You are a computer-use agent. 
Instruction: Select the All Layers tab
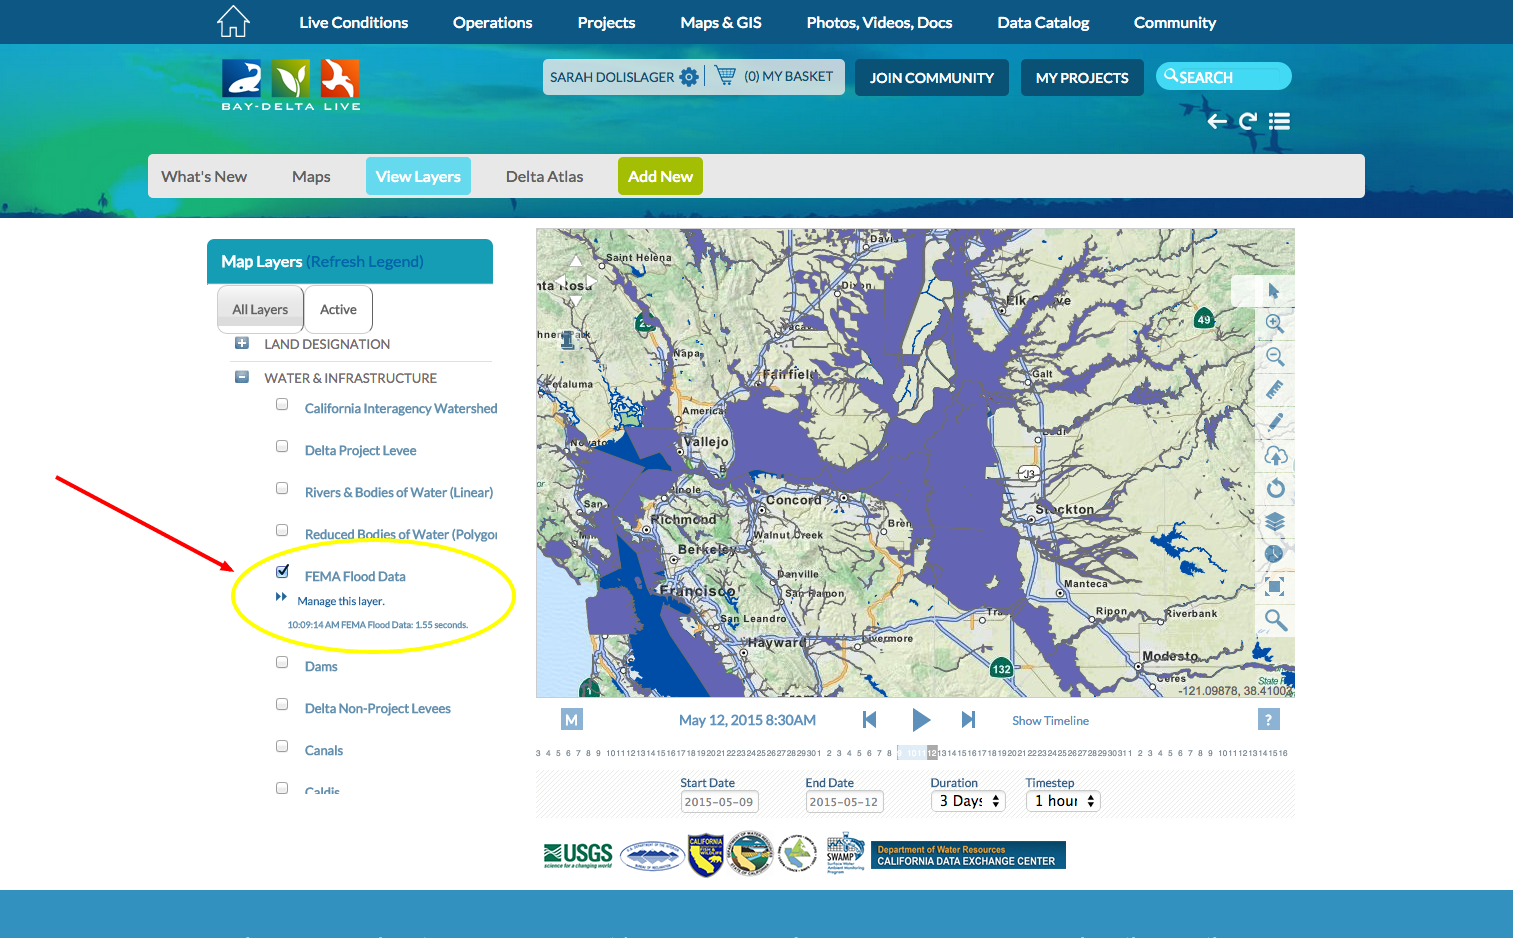tap(260, 309)
